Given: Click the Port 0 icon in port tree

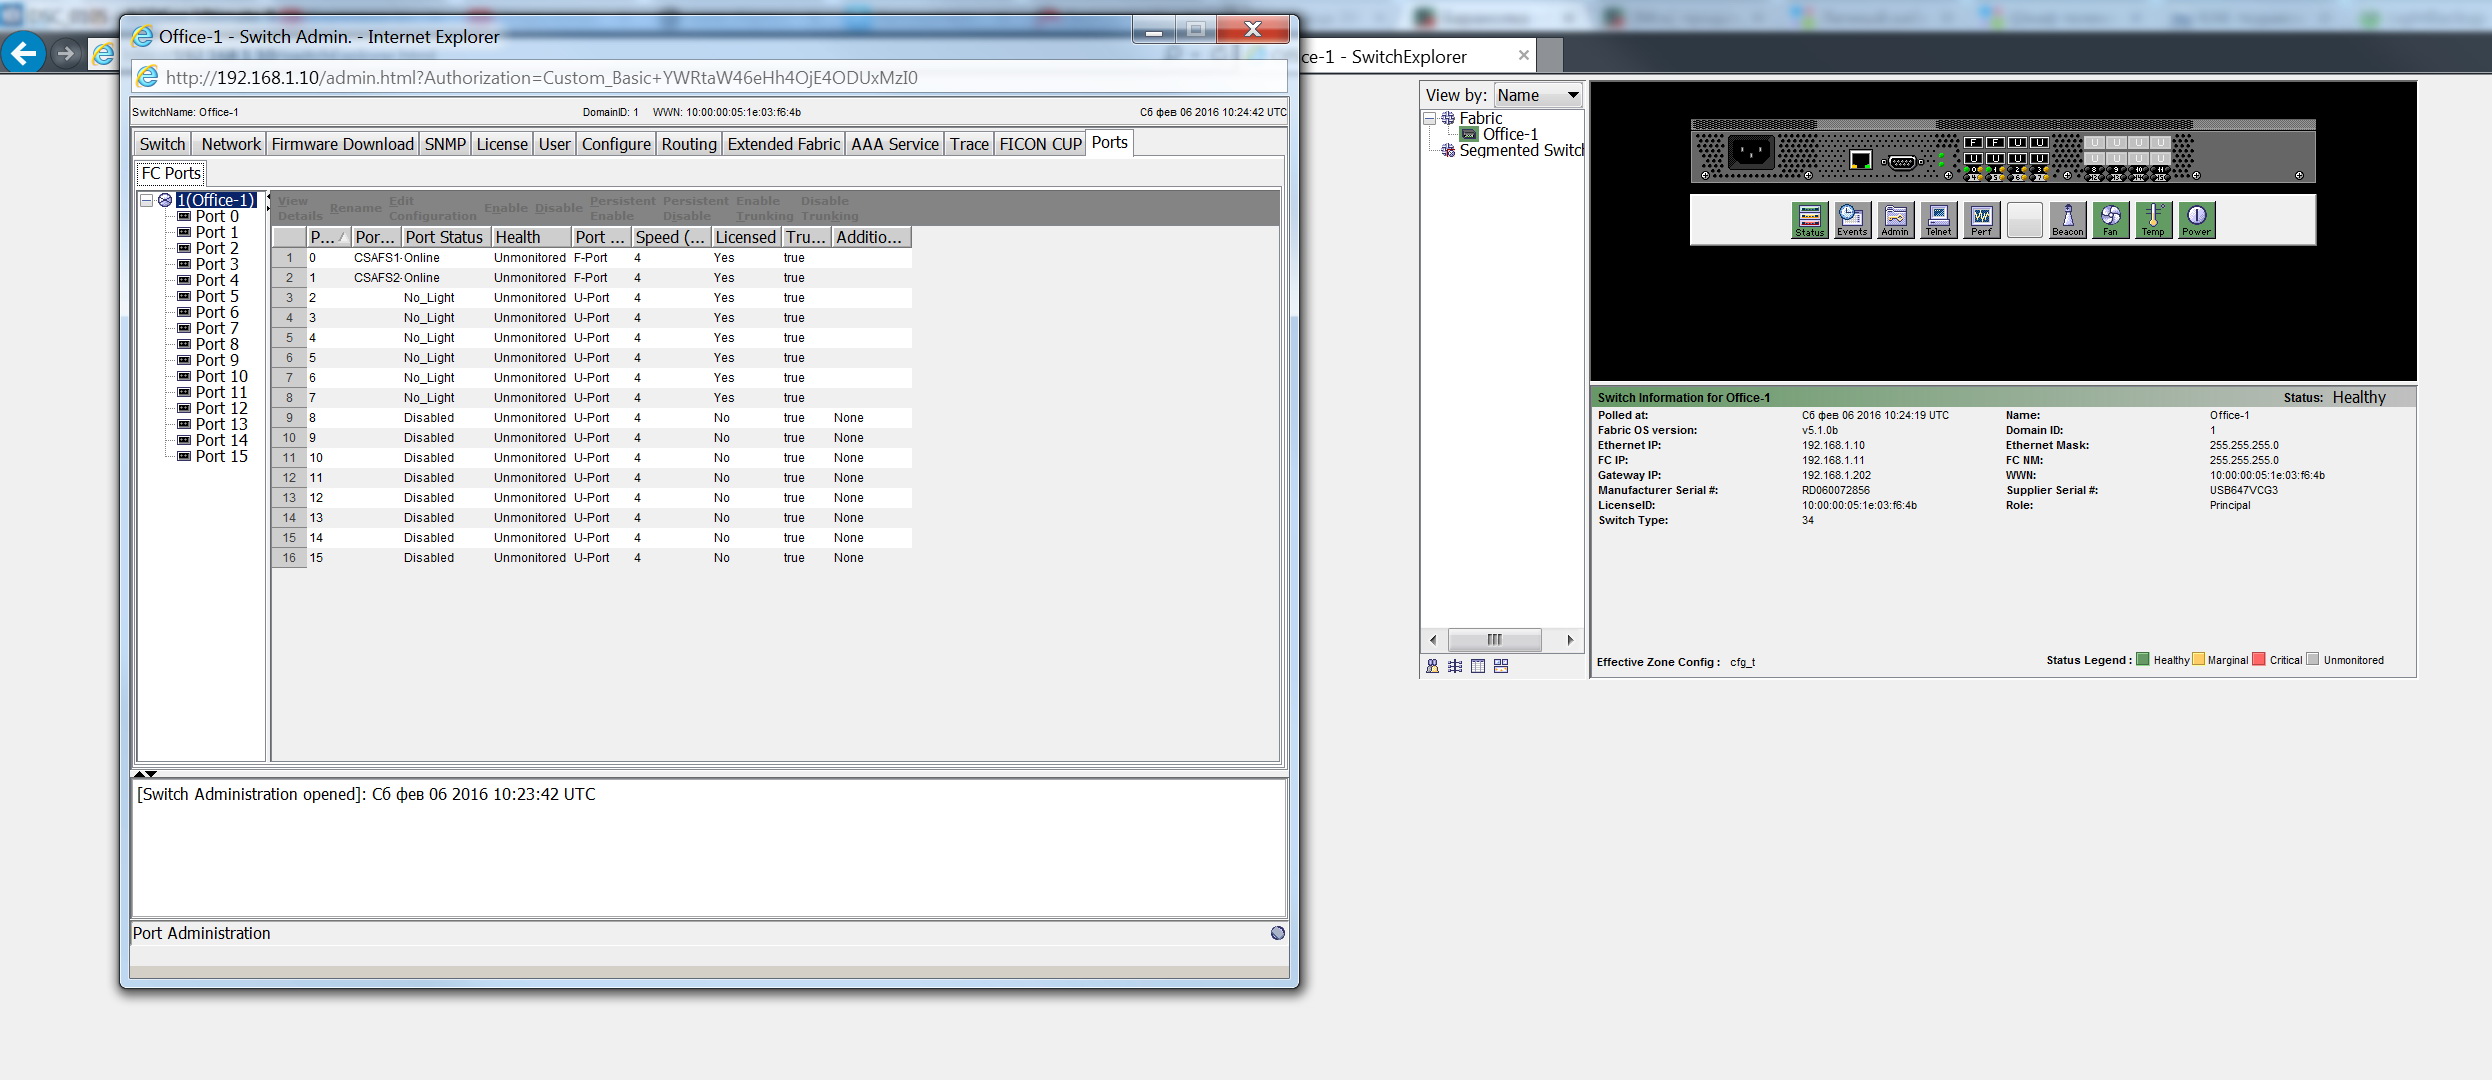Looking at the screenshot, I should (x=184, y=216).
